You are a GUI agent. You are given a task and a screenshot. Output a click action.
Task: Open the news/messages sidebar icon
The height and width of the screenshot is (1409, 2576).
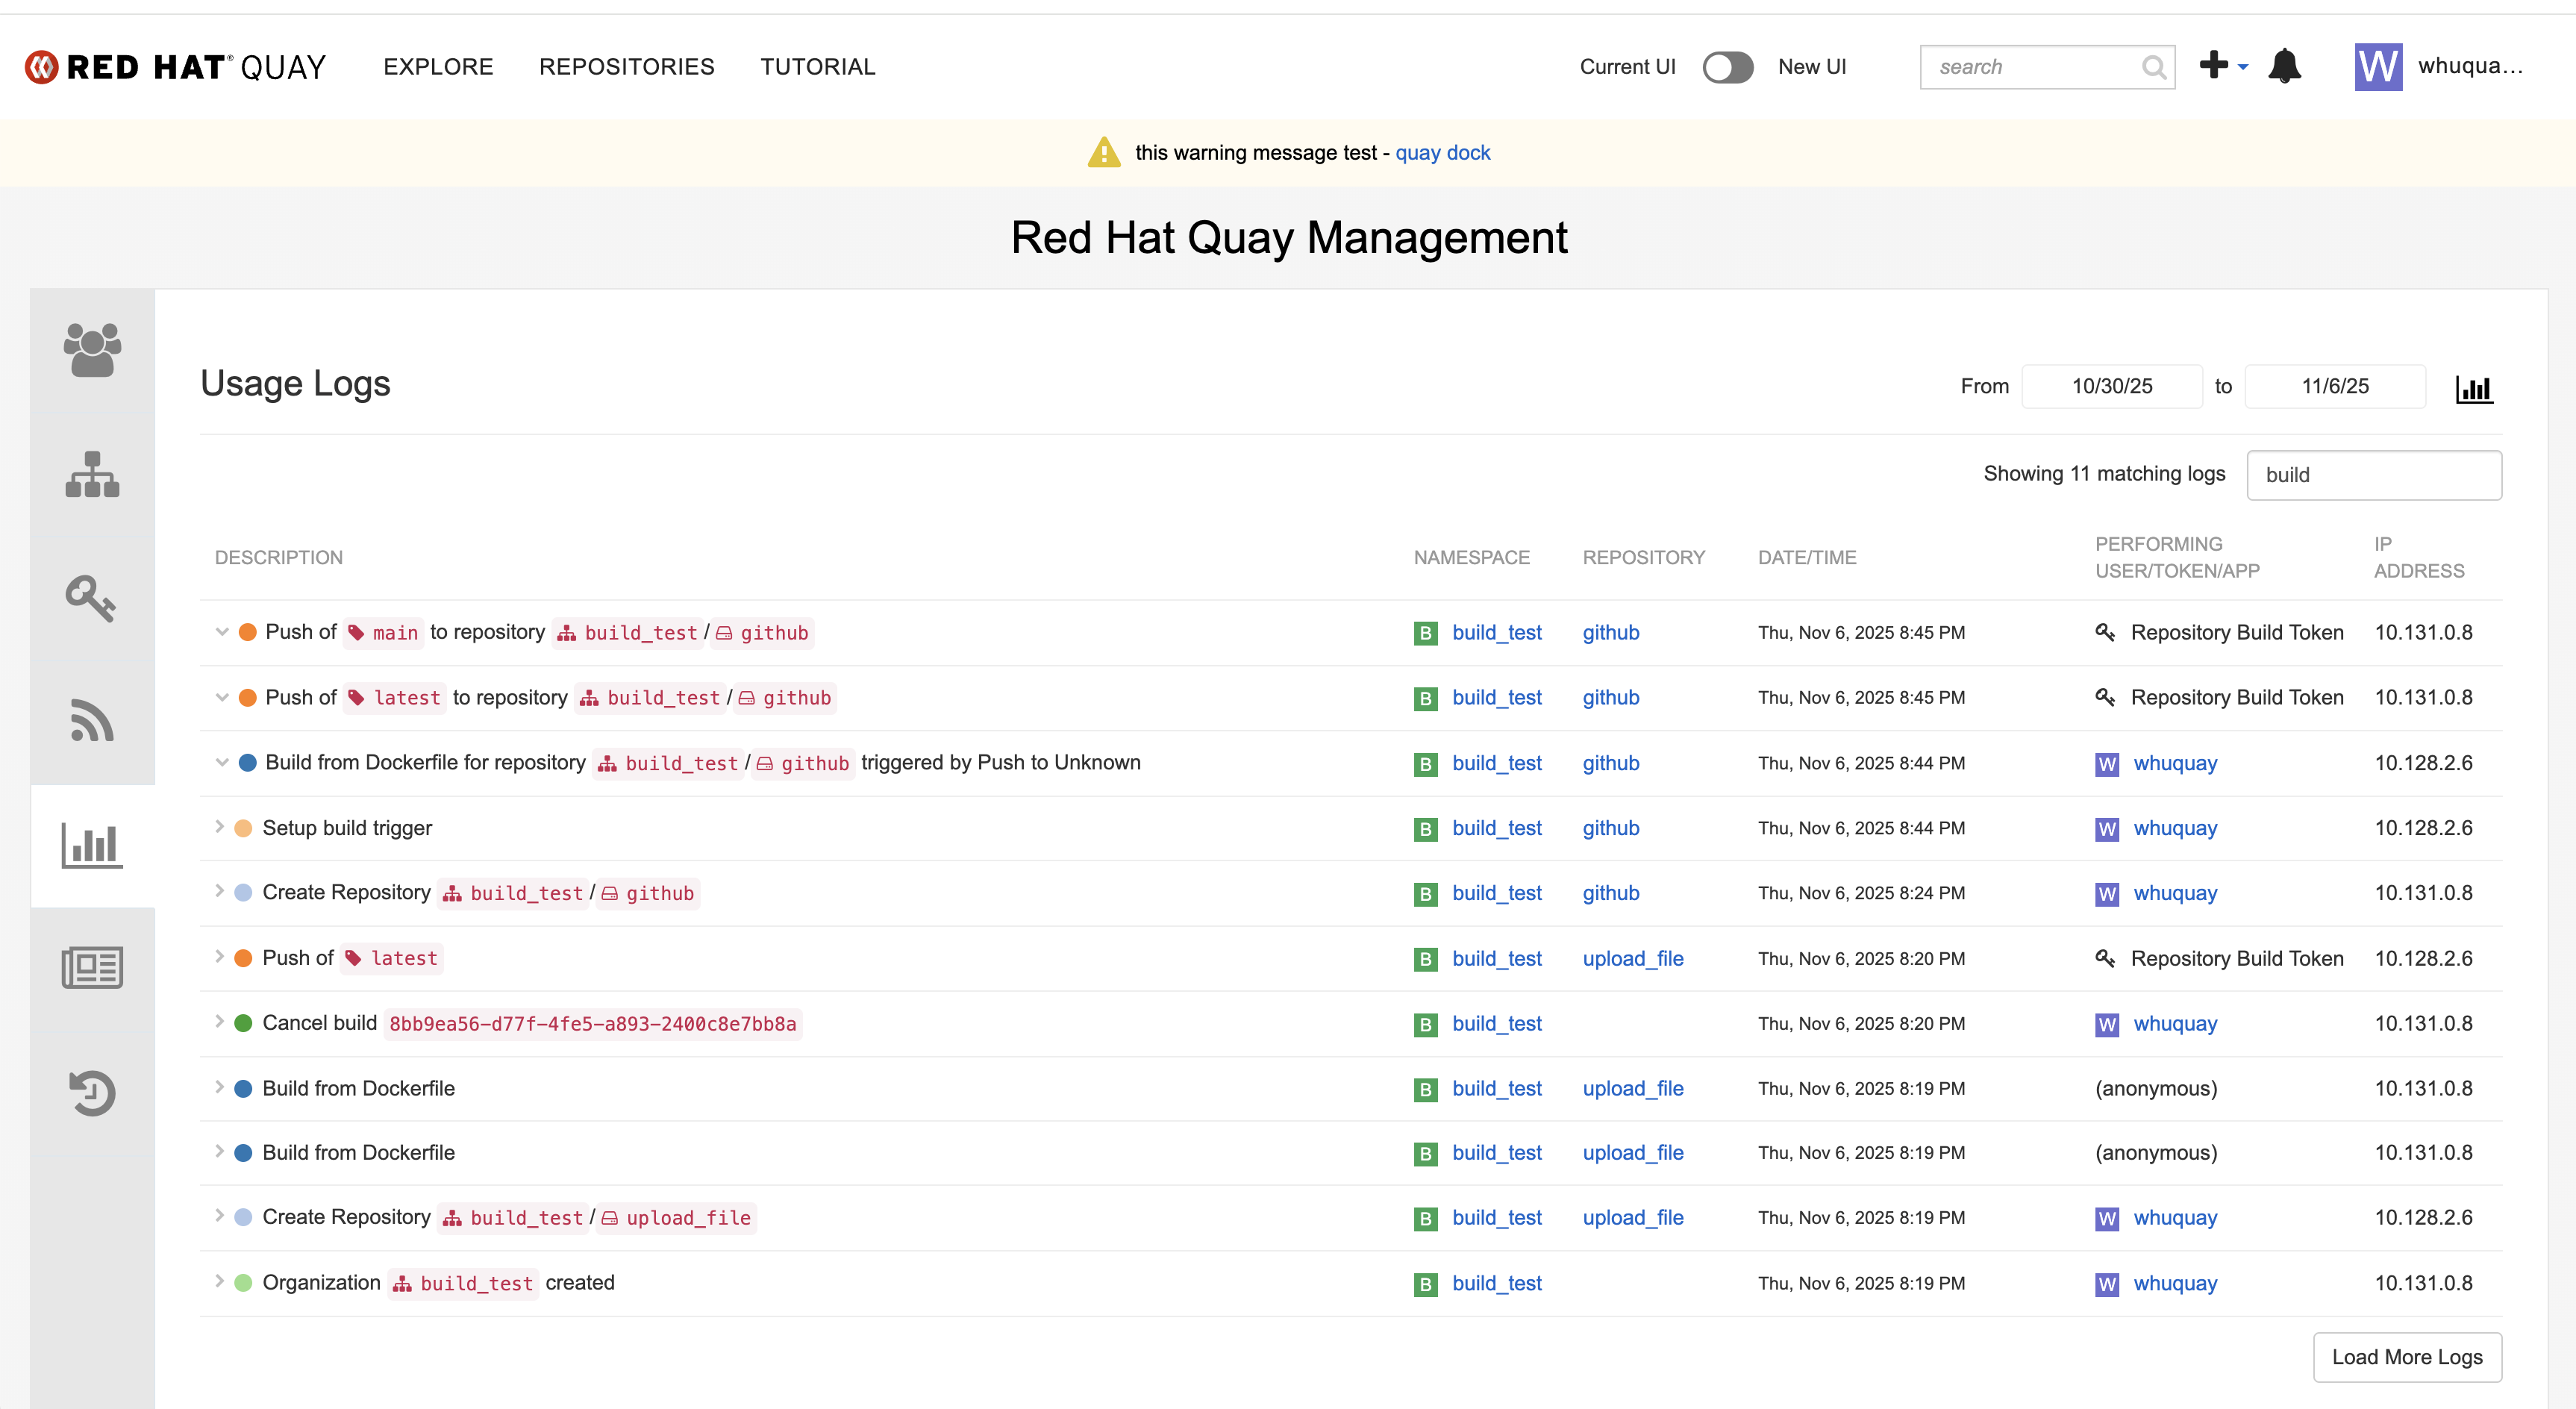click(92, 968)
